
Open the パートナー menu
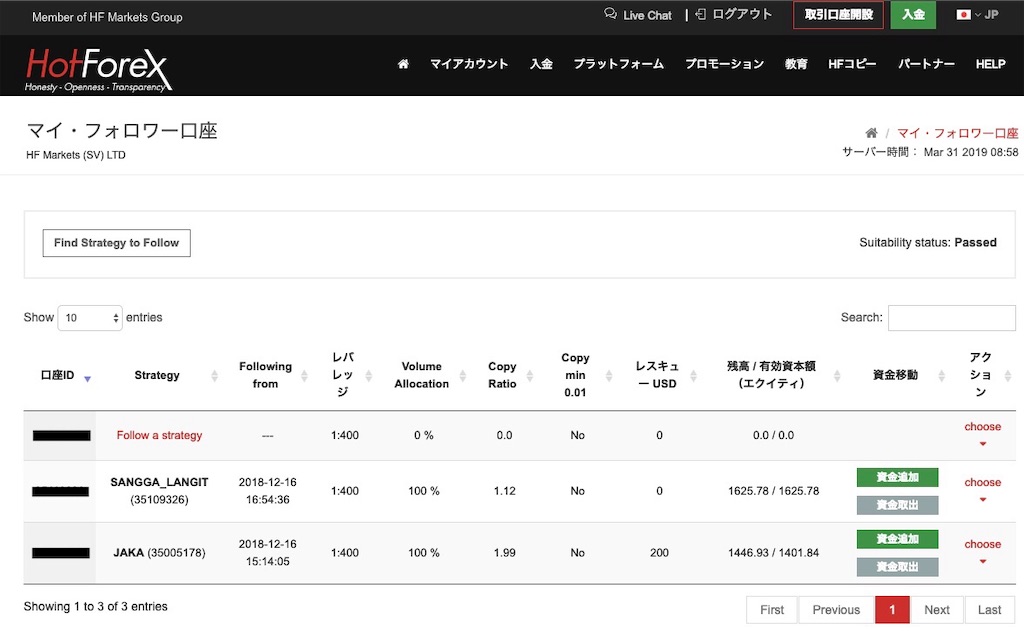[926, 64]
